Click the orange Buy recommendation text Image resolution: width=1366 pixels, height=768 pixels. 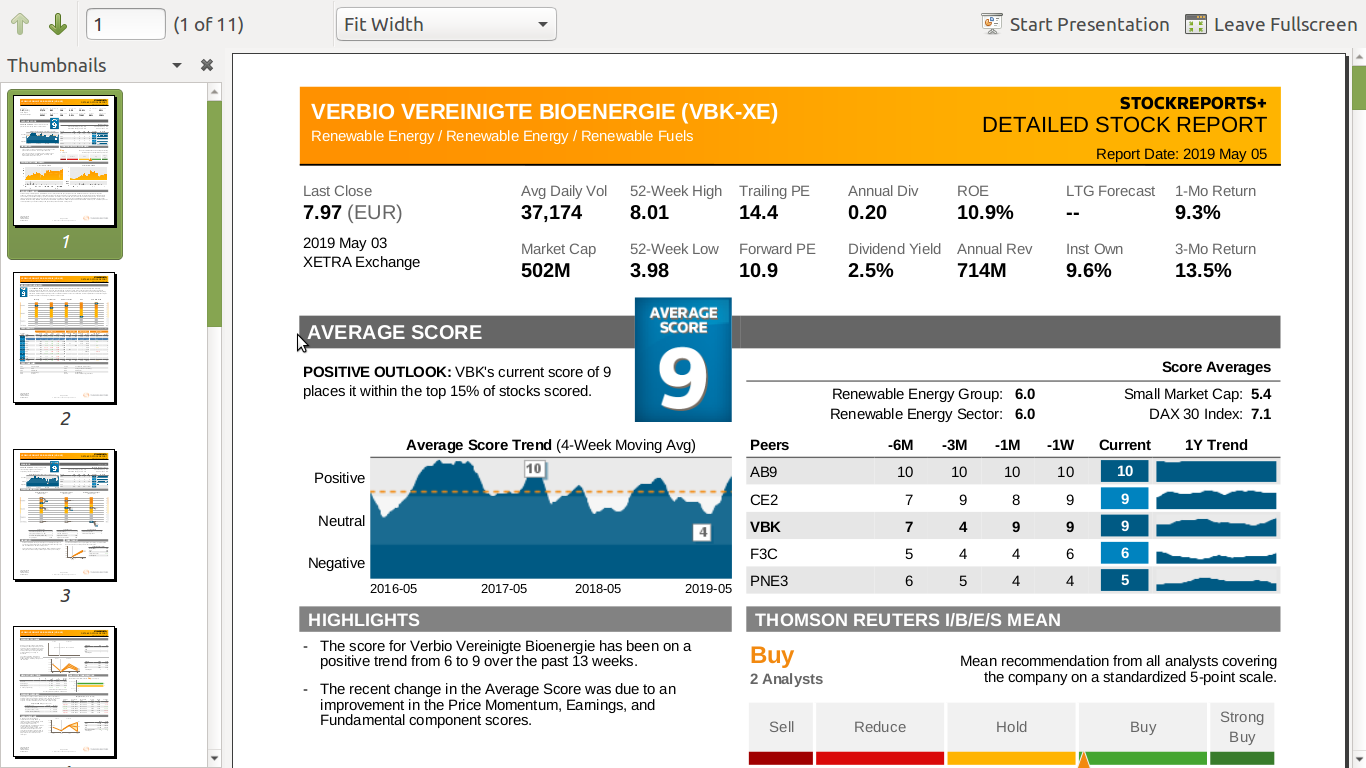[x=772, y=655]
